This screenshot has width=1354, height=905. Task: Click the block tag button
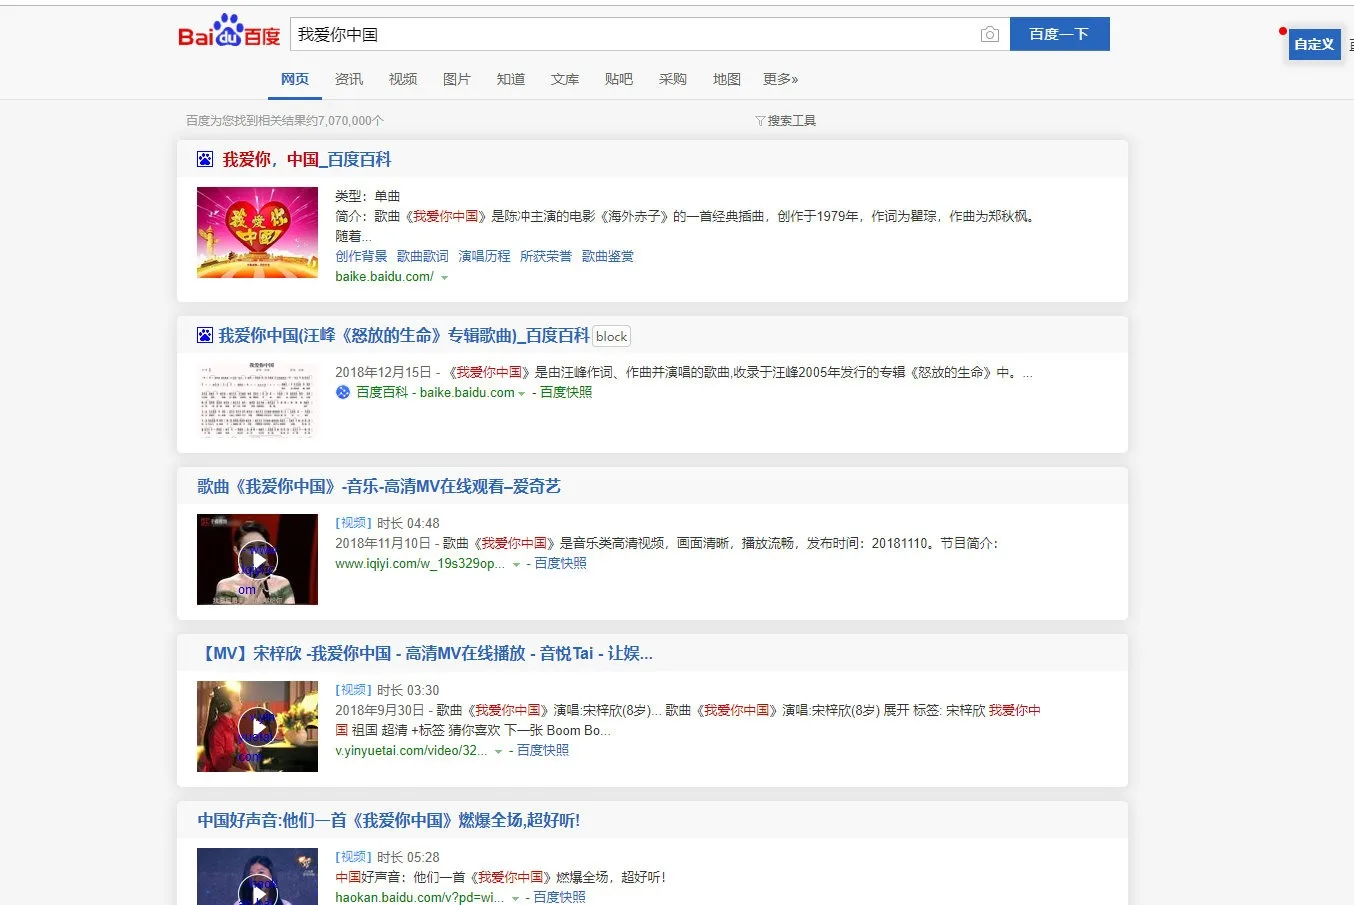point(612,336)
